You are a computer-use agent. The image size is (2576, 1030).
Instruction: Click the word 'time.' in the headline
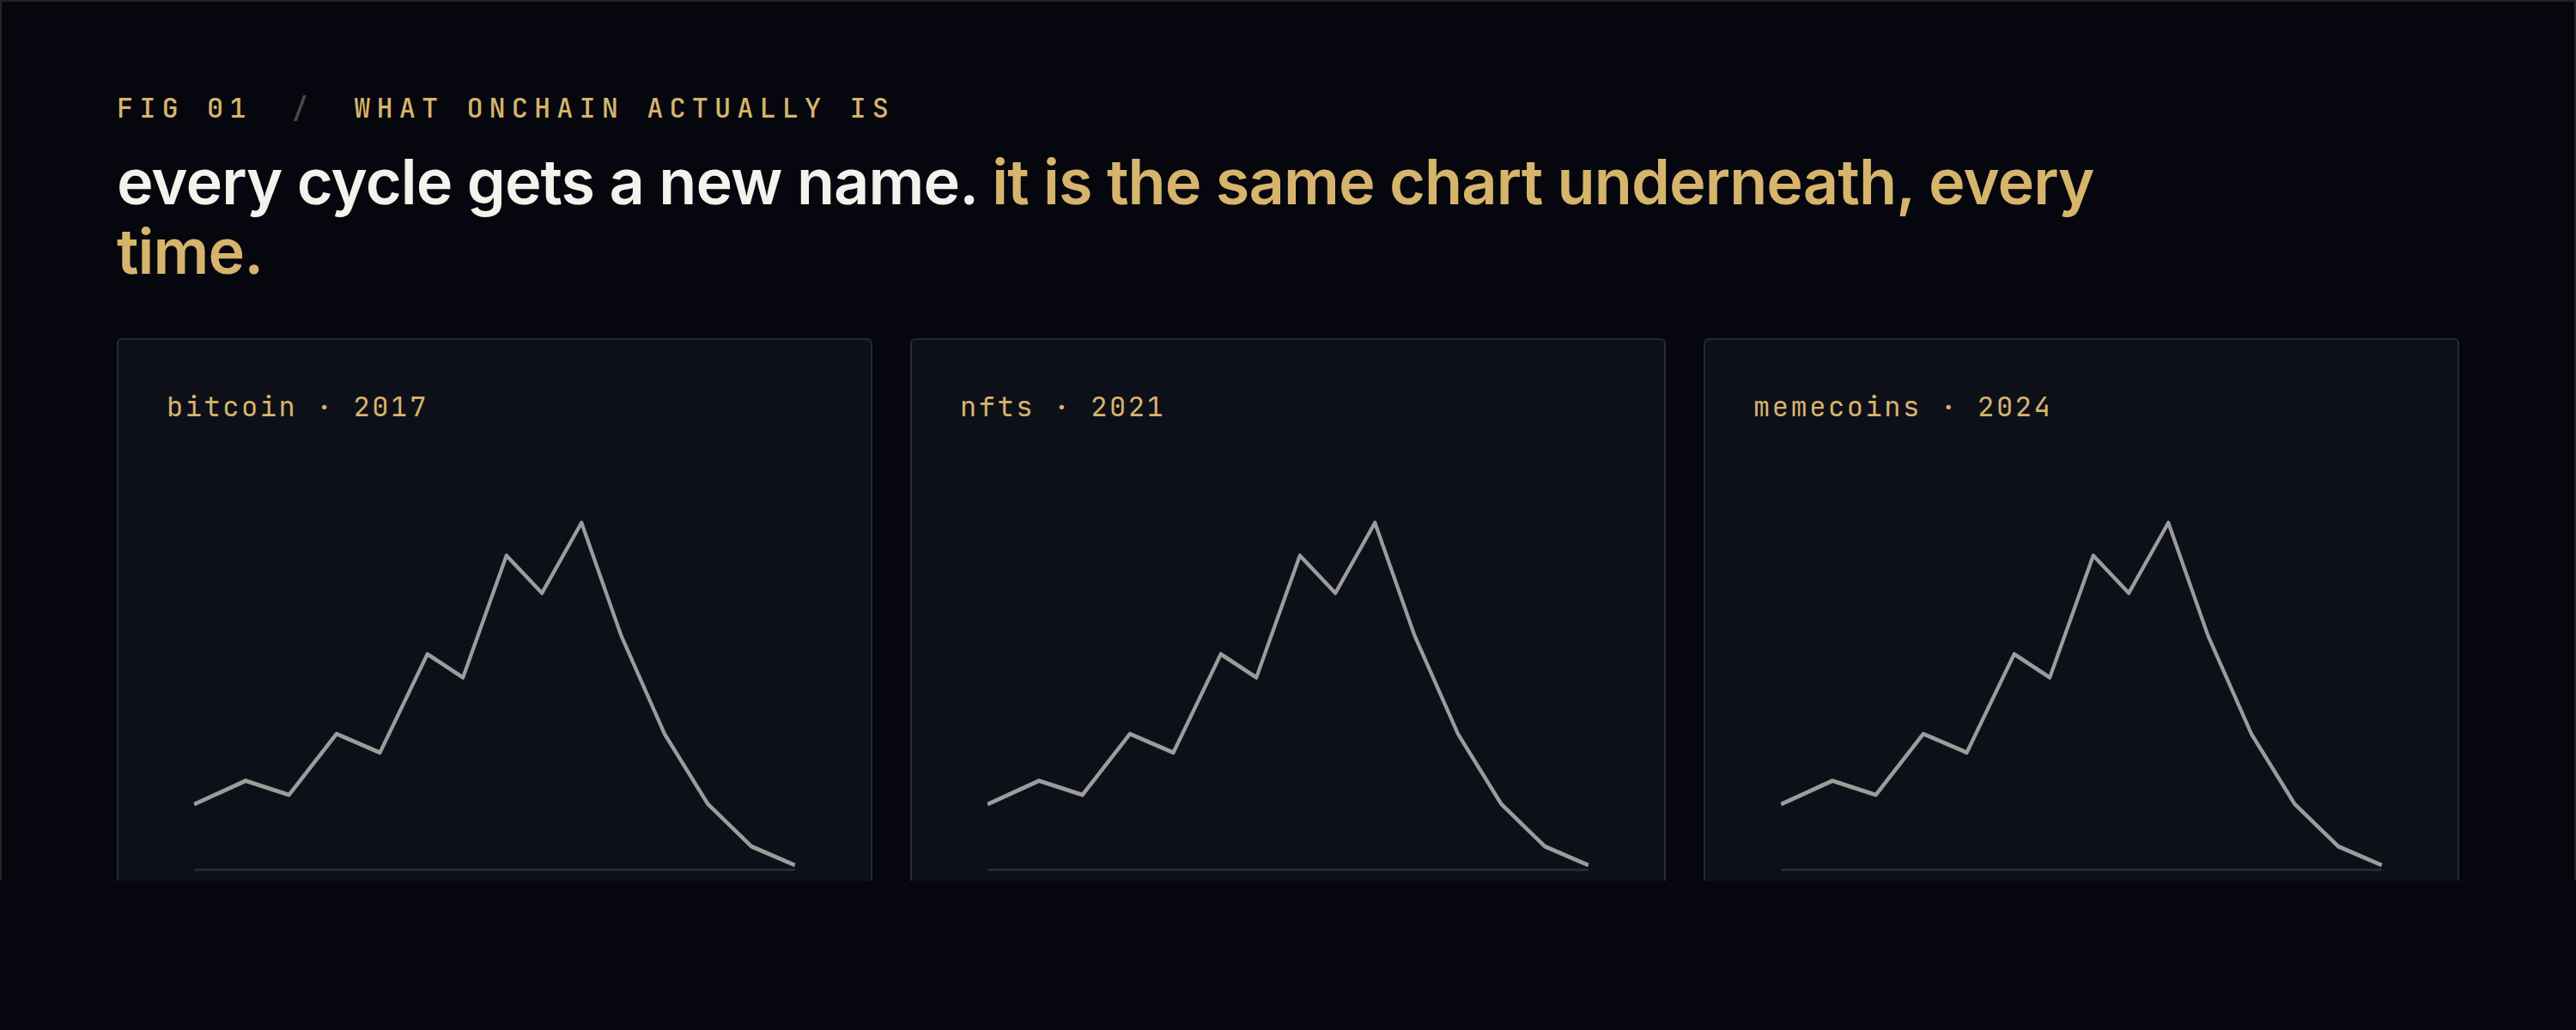[x=189, y=252]
